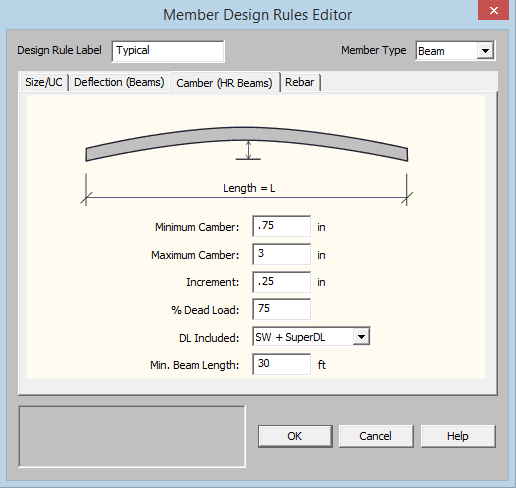This screenshot has height=488, width=516.
Task: Open the Deflection (Beams) tab
Action: 119,82
